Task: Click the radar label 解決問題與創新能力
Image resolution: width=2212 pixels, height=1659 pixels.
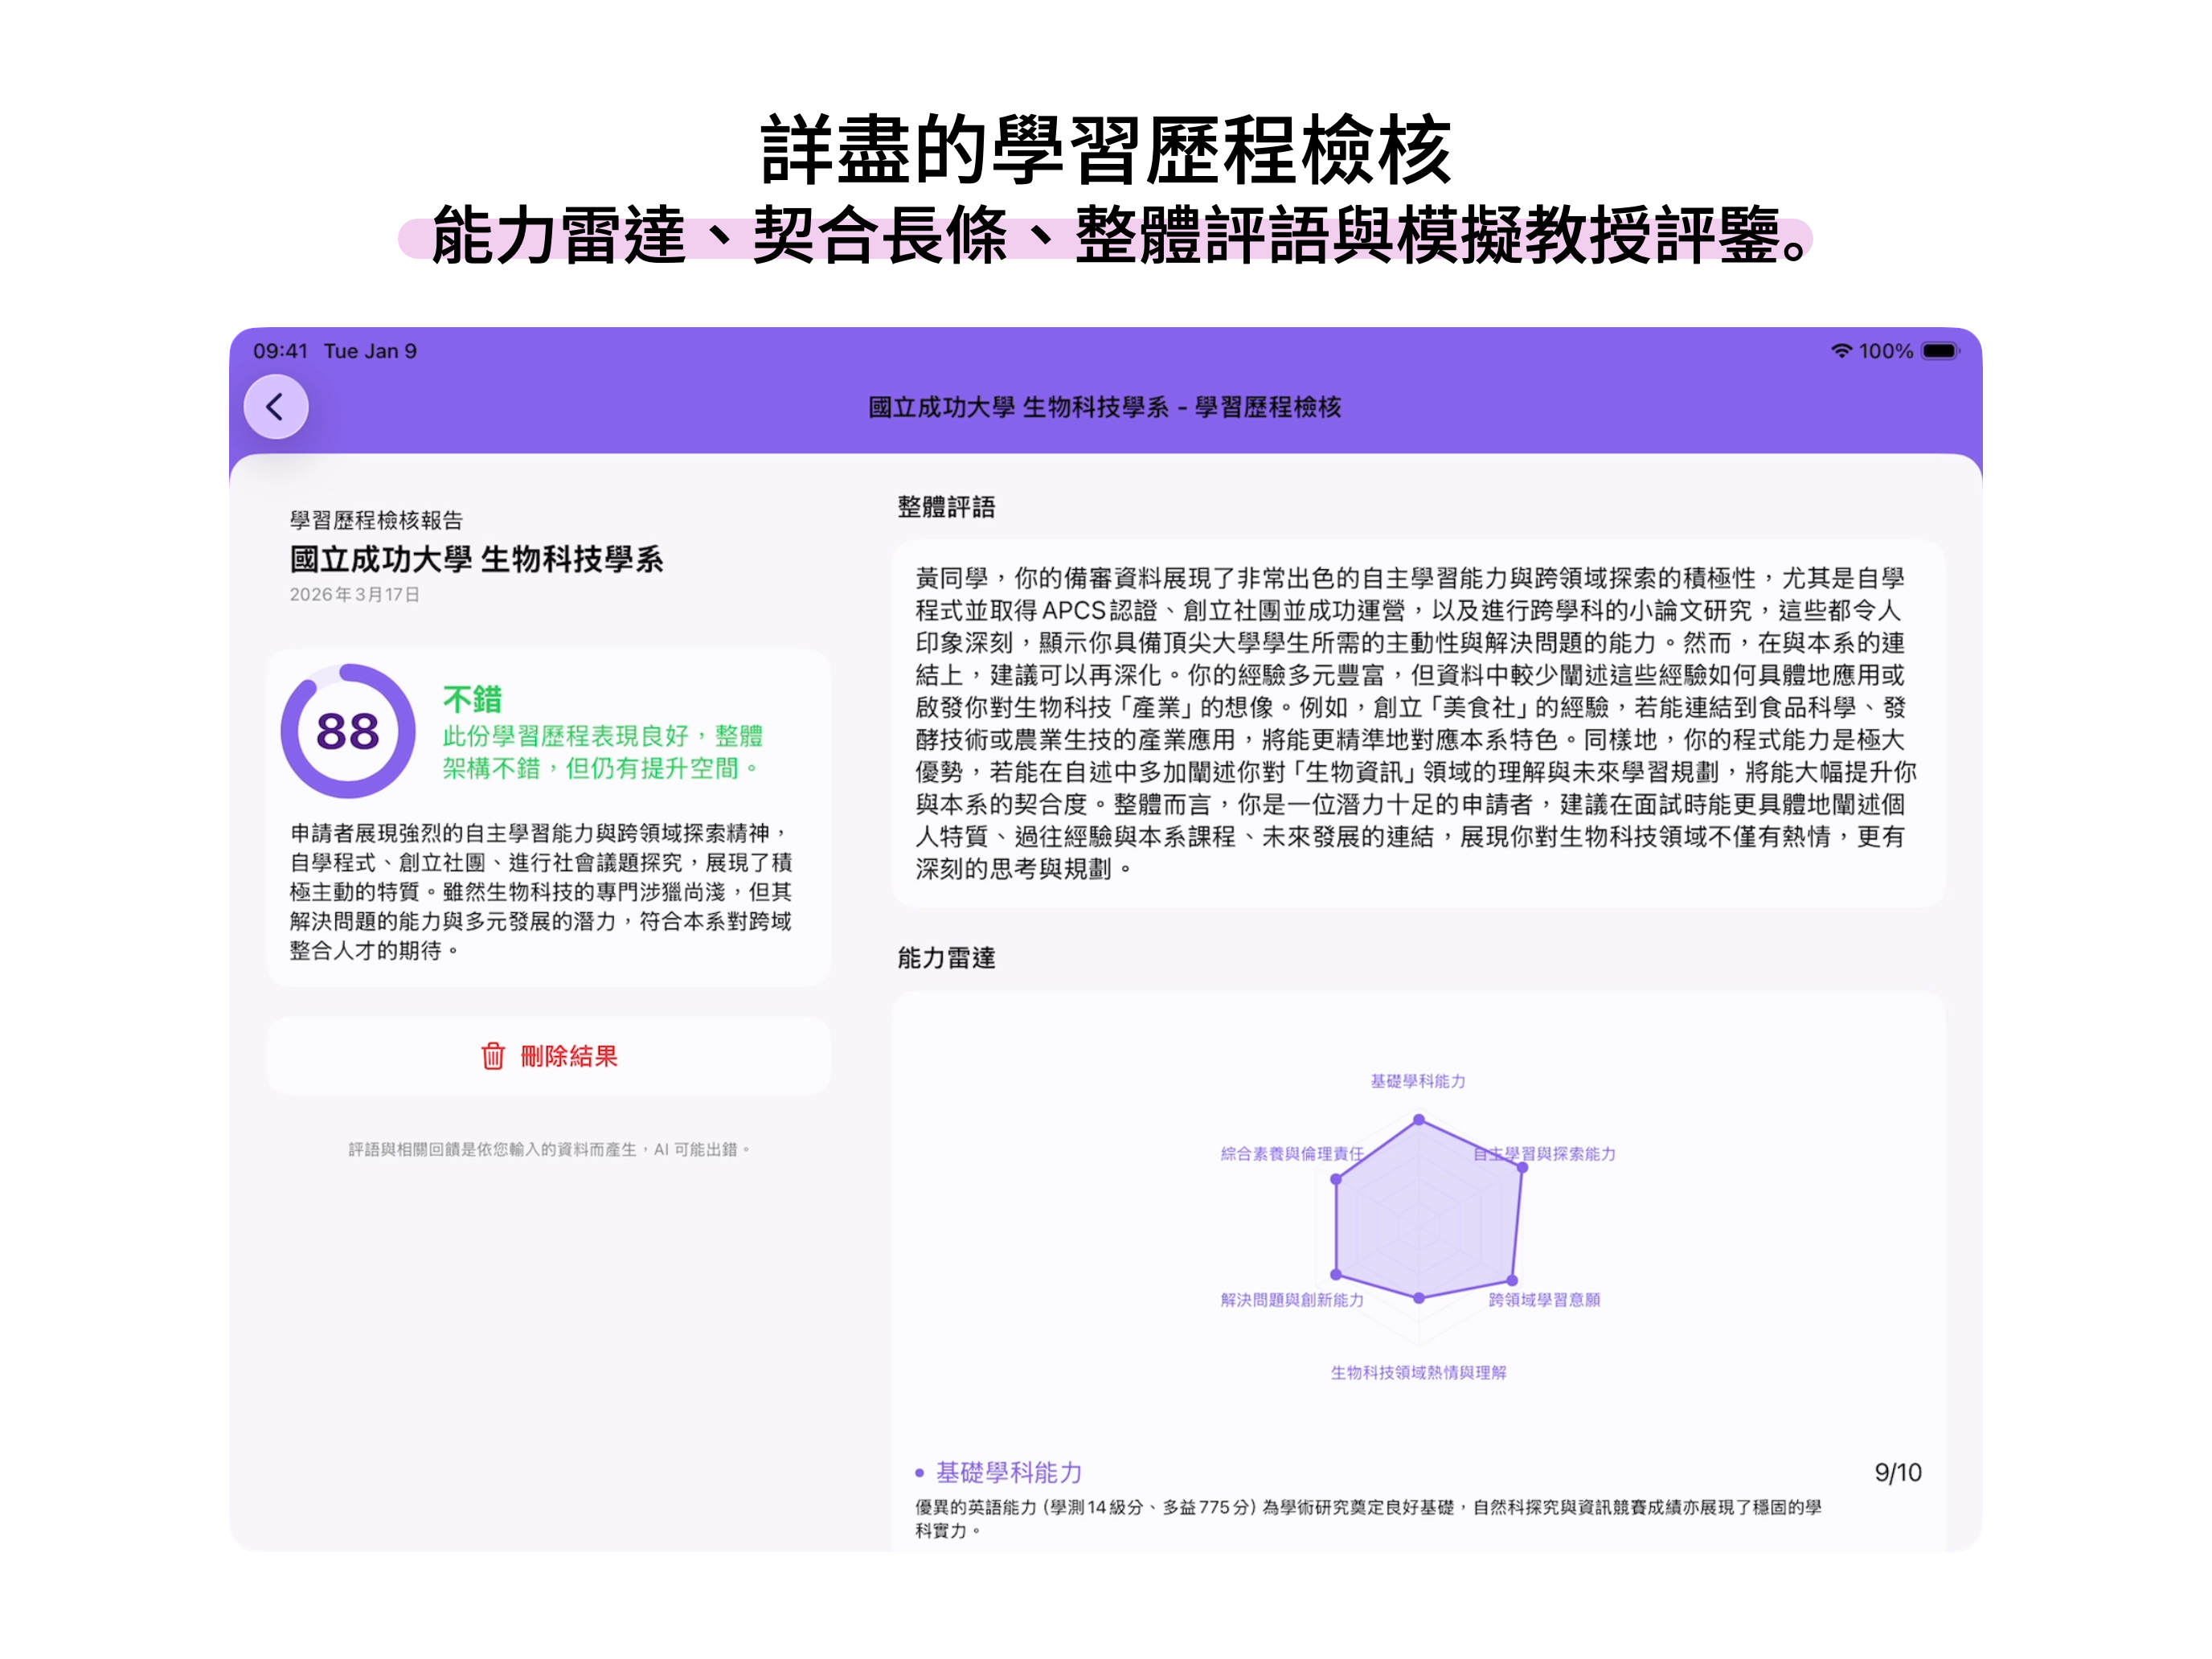Action: [x=1292, y=1300]
